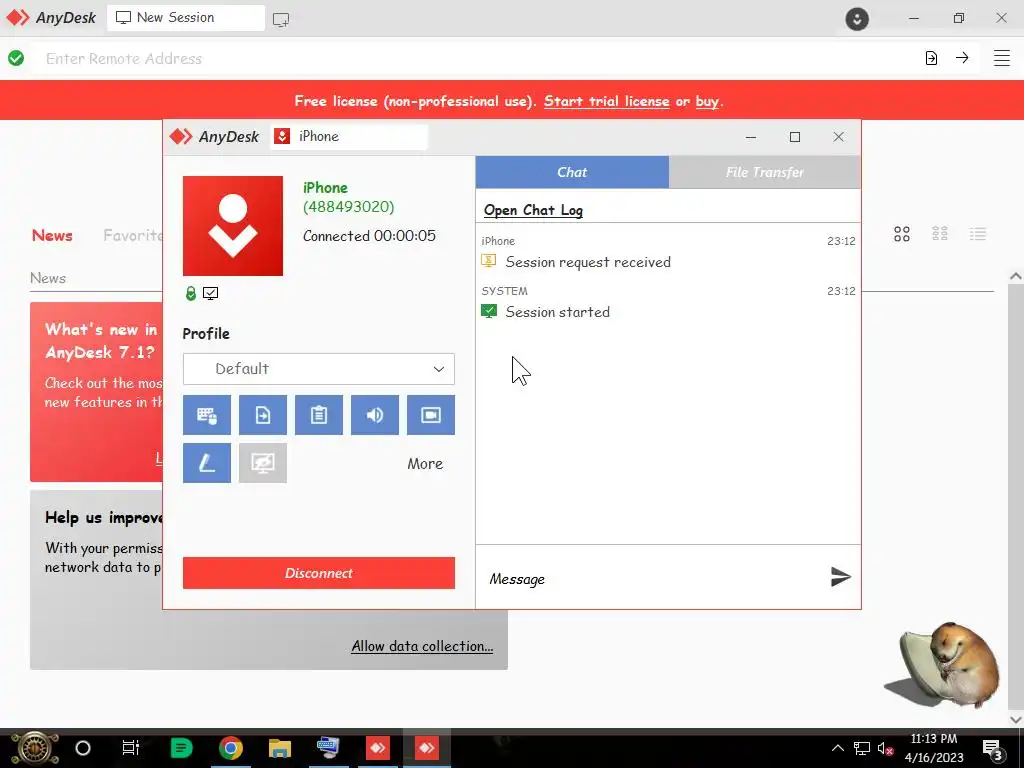Open the computer keyboard app on taskbar

(x=328, y=748)
